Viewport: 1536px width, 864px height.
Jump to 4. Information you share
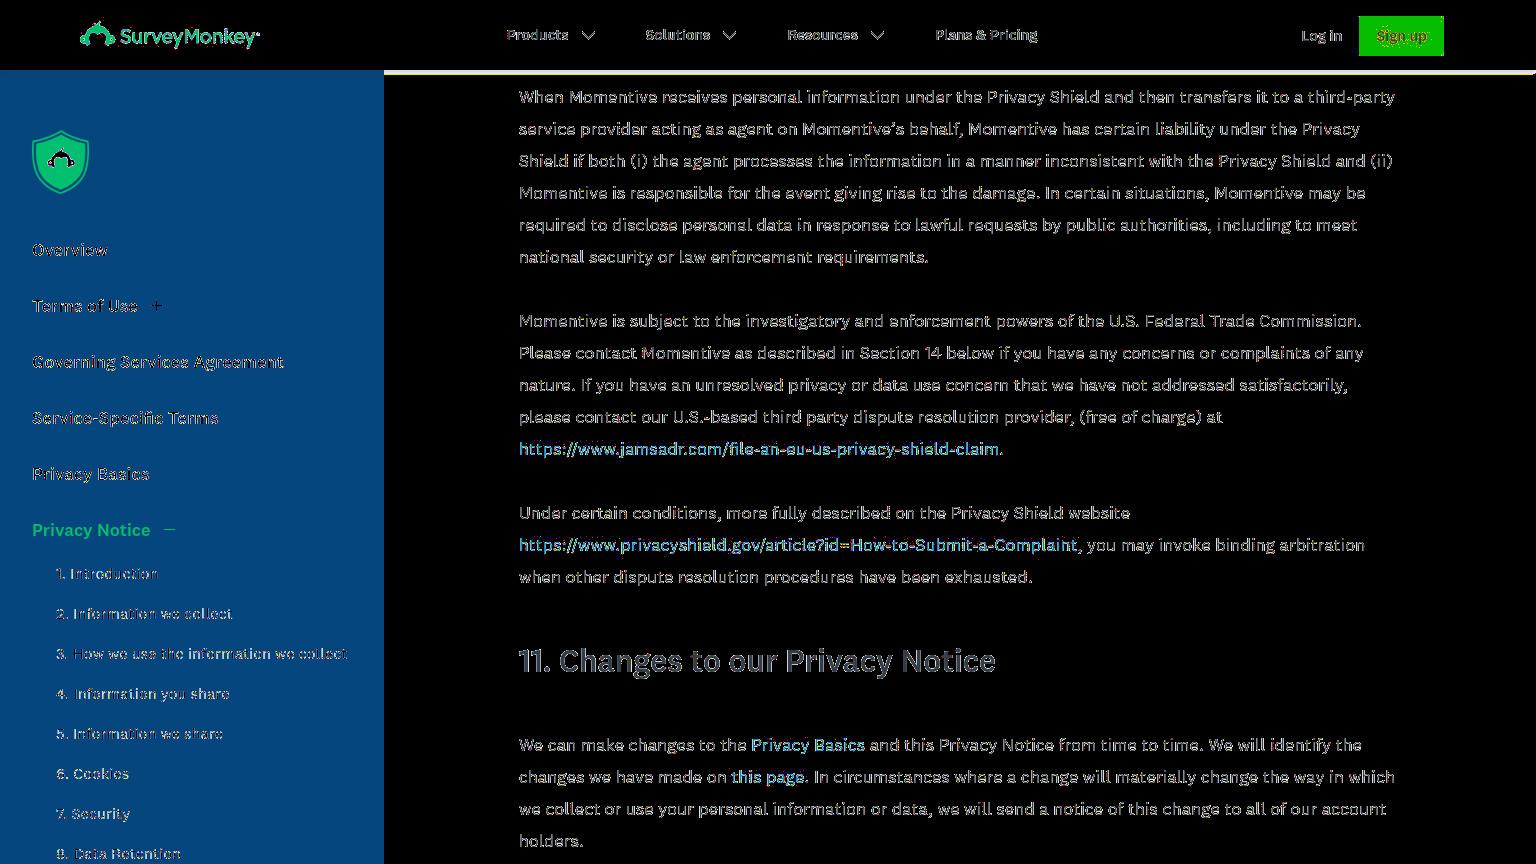click(143, 694)
